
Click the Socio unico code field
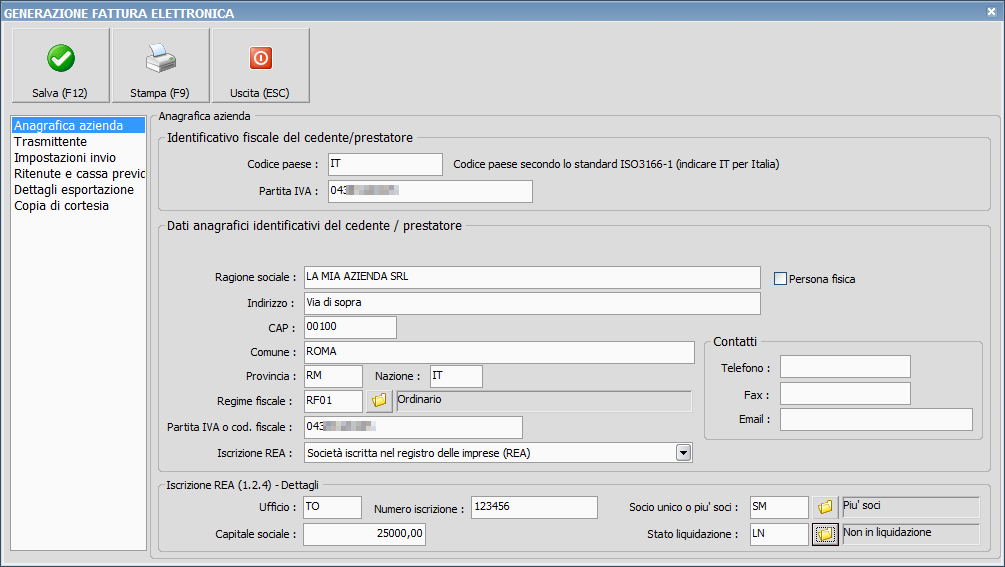[779, 507]
